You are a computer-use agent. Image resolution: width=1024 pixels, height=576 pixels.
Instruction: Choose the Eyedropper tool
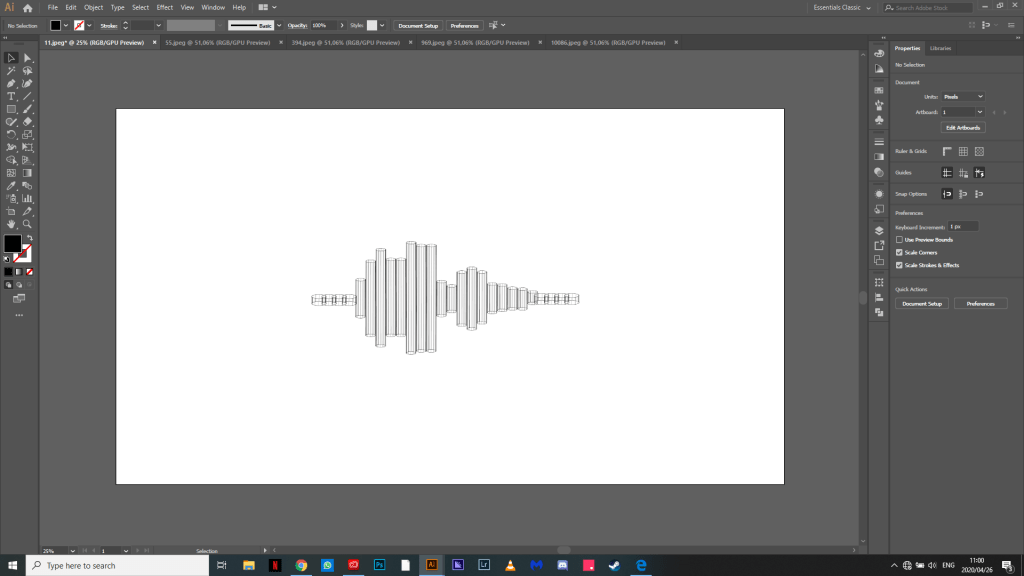point(11,186)
